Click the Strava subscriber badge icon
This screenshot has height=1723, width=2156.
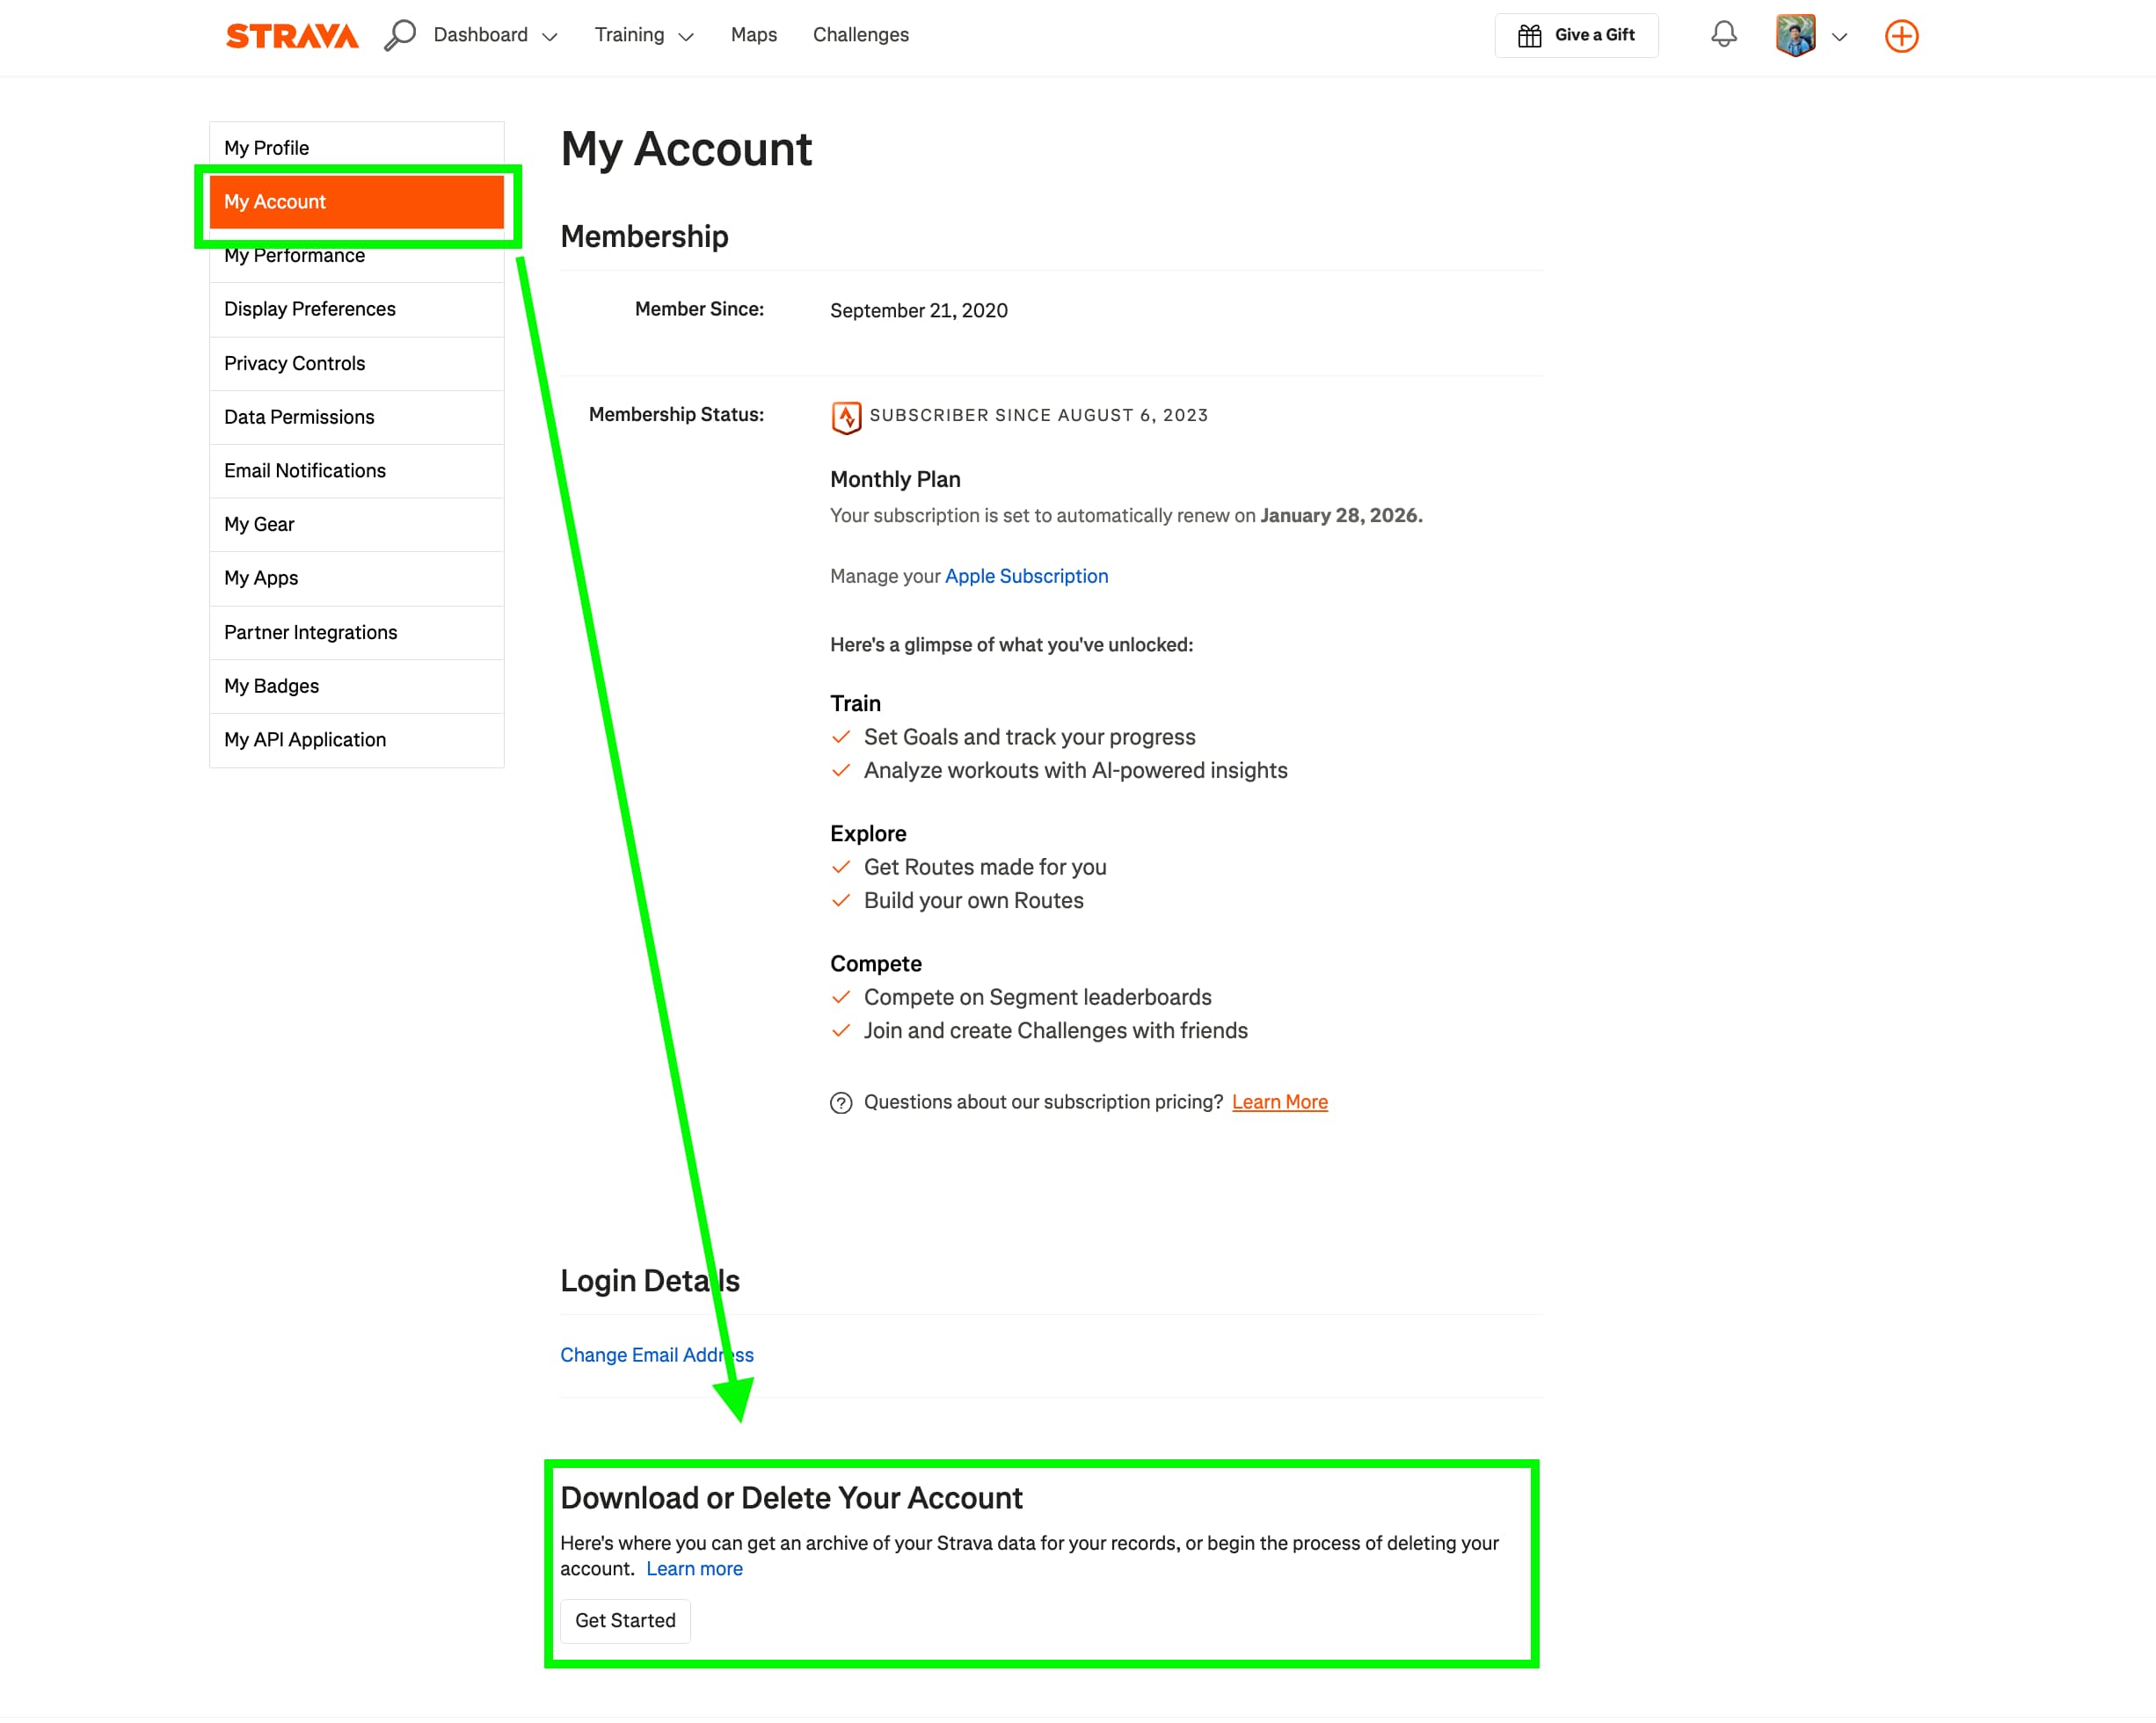click(x=845, y=417)
